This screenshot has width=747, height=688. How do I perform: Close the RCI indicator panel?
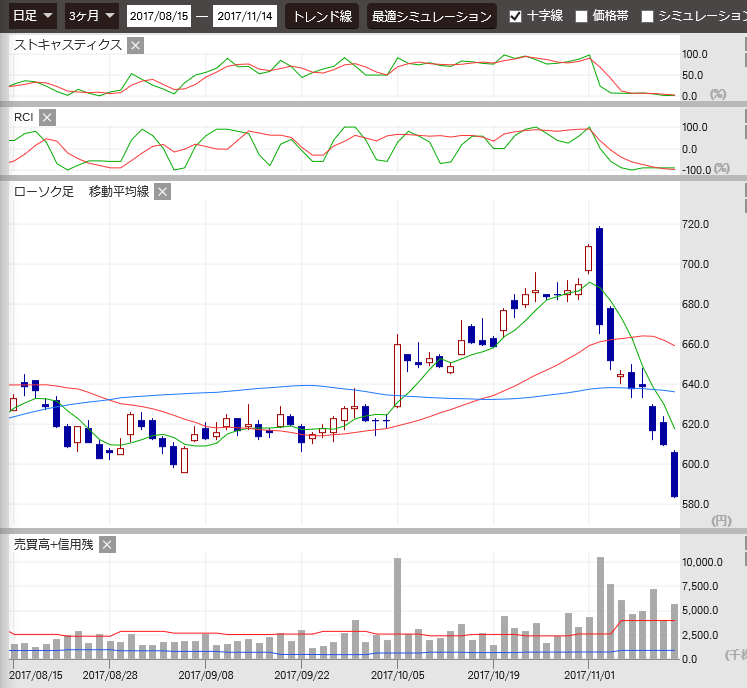47,118
